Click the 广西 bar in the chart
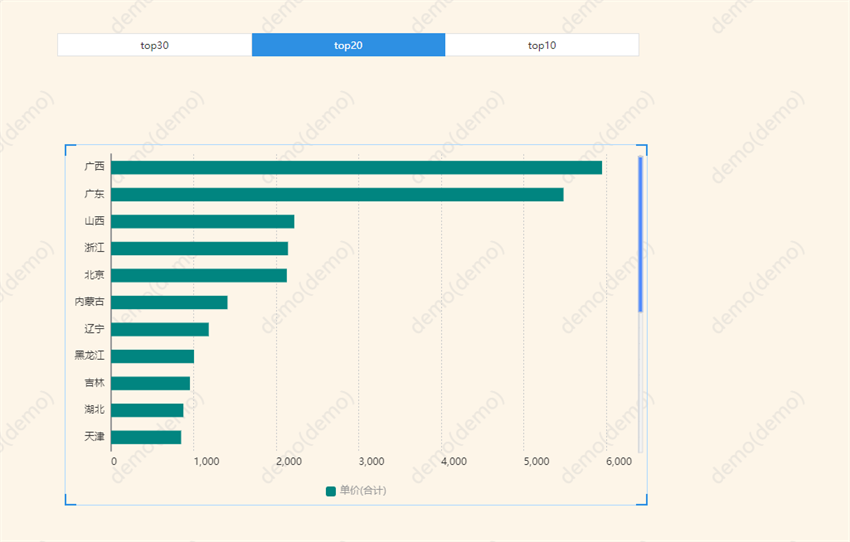 (x=356, y=167)
